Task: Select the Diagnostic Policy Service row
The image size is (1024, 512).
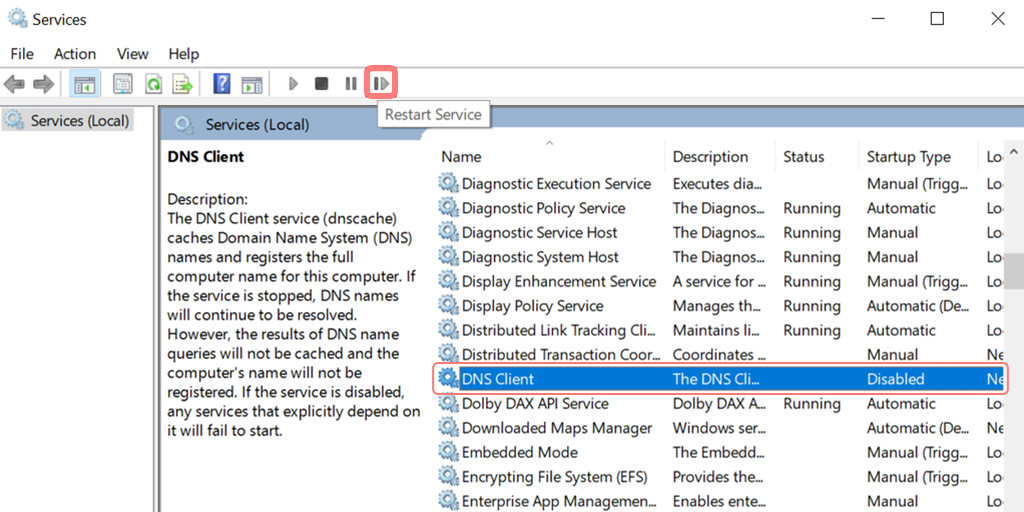Action: (x=721, y=208)
